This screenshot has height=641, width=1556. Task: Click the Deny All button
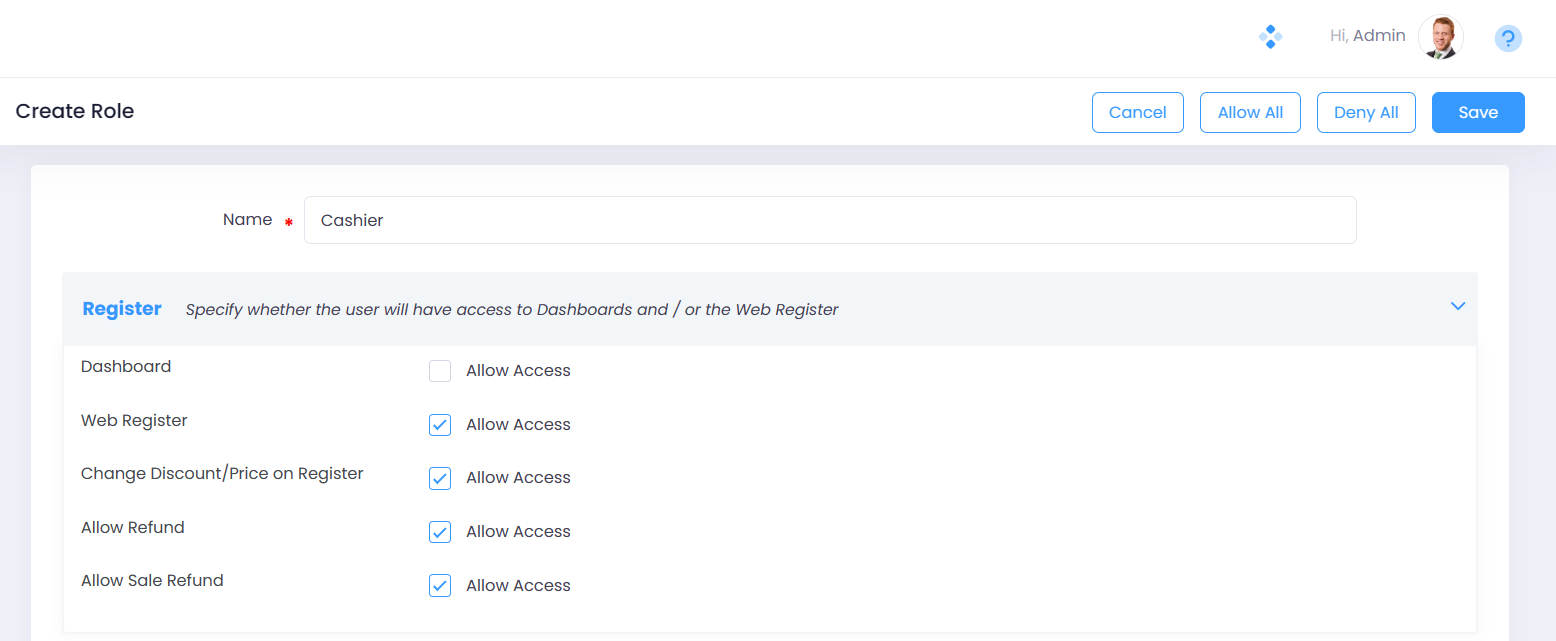[1366, 112]
